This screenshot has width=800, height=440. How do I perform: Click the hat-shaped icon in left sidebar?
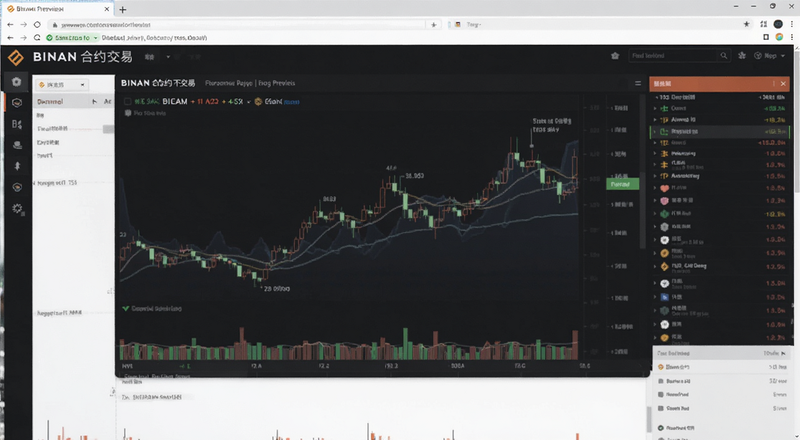click(17, 145)
